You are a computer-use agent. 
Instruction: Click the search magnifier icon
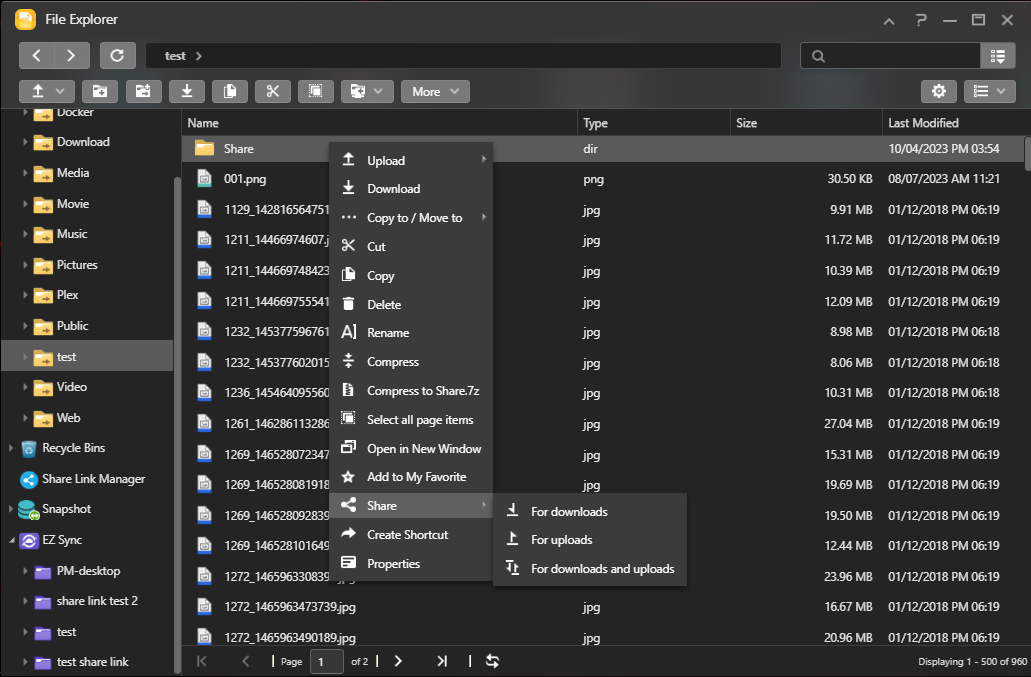(x=818, y=57)
